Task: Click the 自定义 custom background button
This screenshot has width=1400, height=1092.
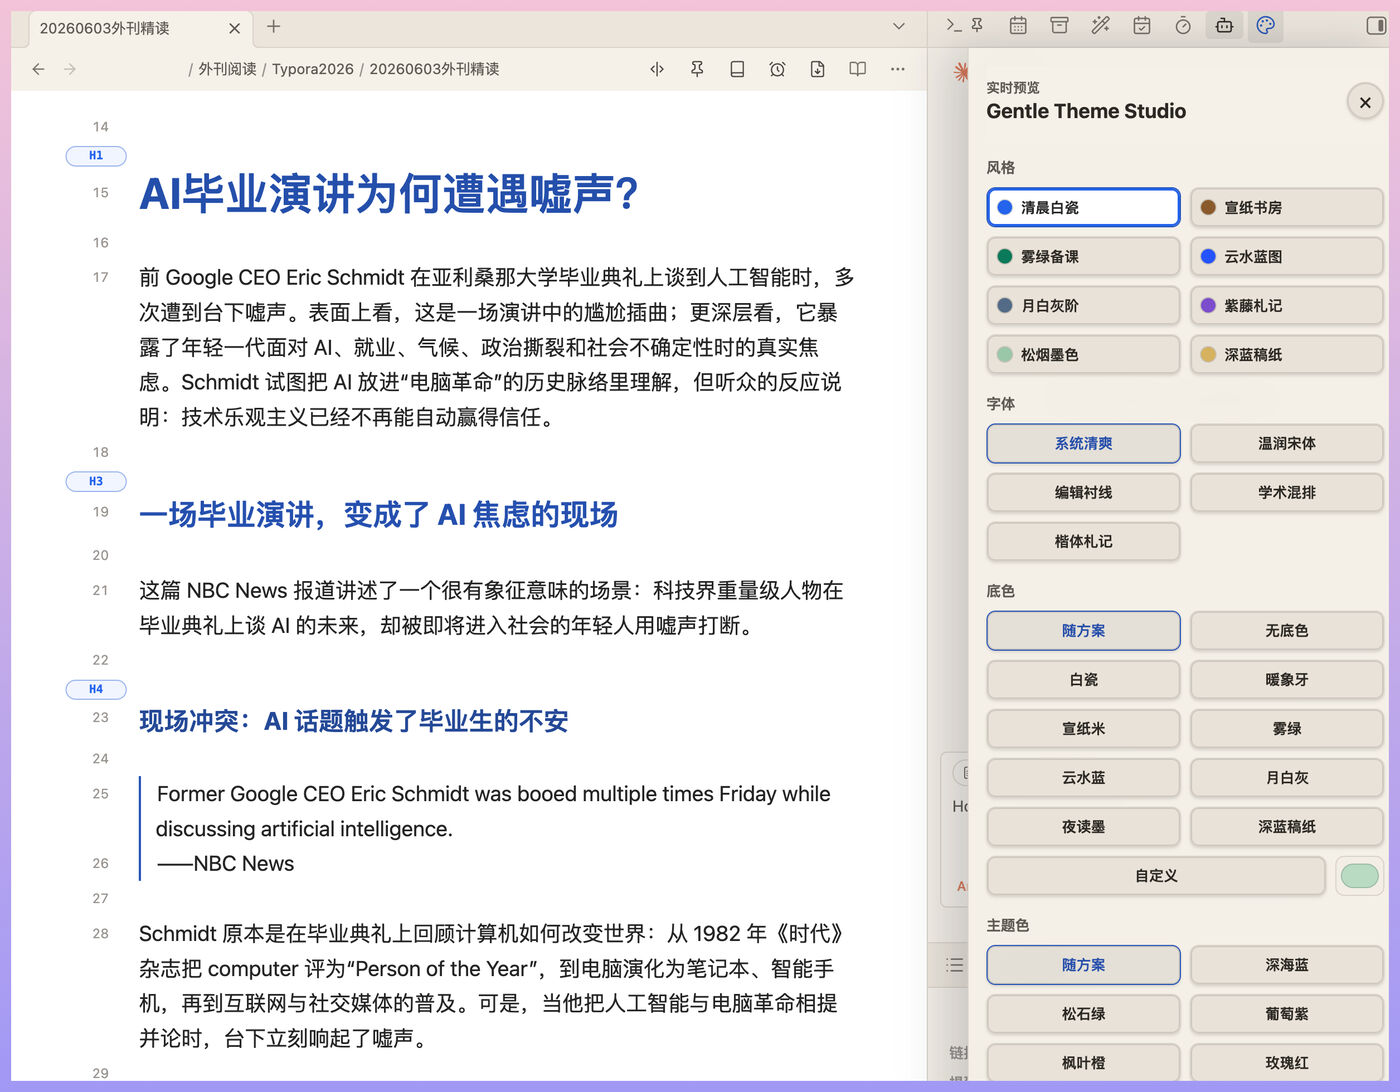Action: tap(1156, 876)
